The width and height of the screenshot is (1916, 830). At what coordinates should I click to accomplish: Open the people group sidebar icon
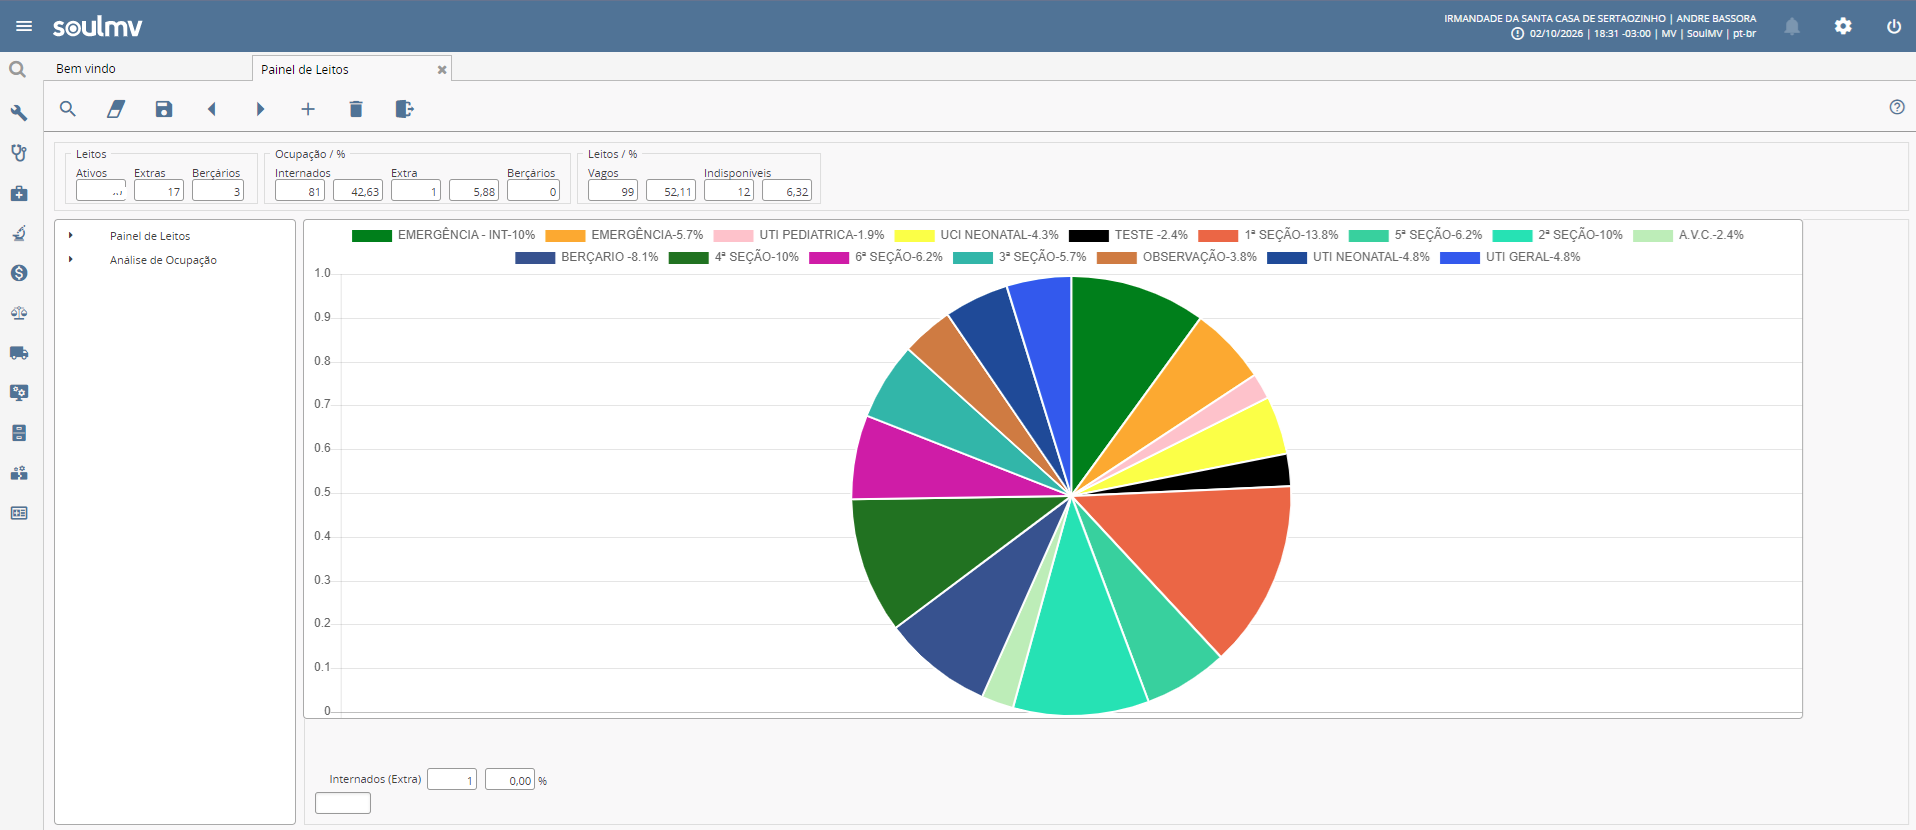point(19,473)
